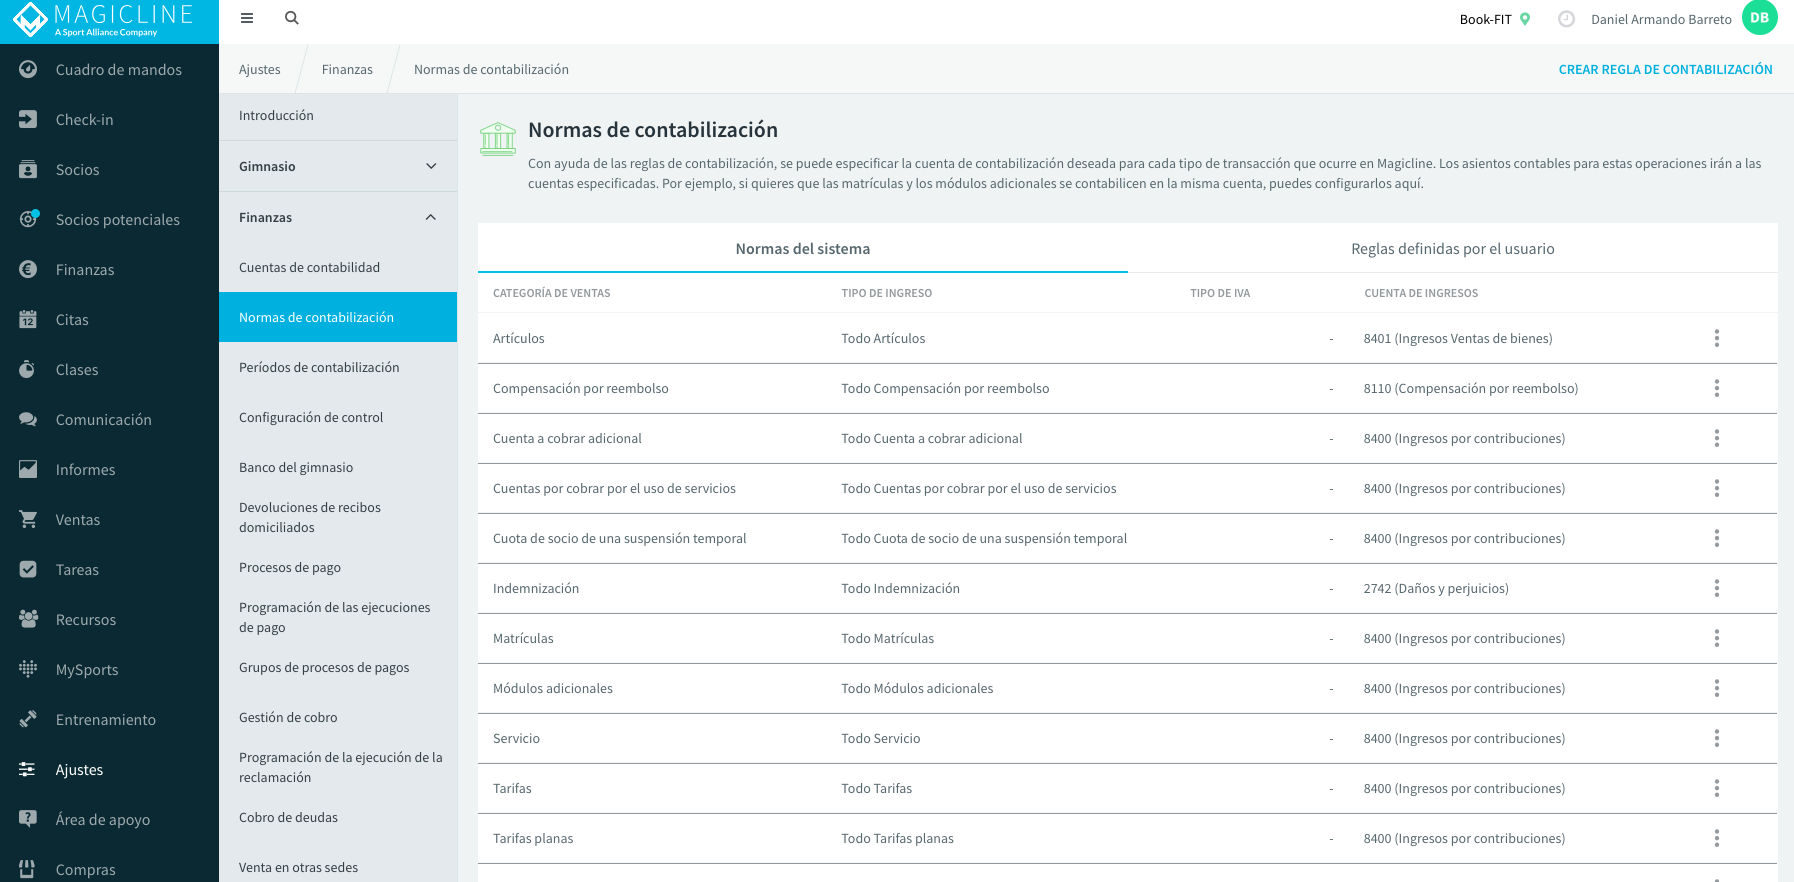Open options for Módulos adicionales row
The height and width of the screenshot is (882, 1794).
tap(1717, 688)
